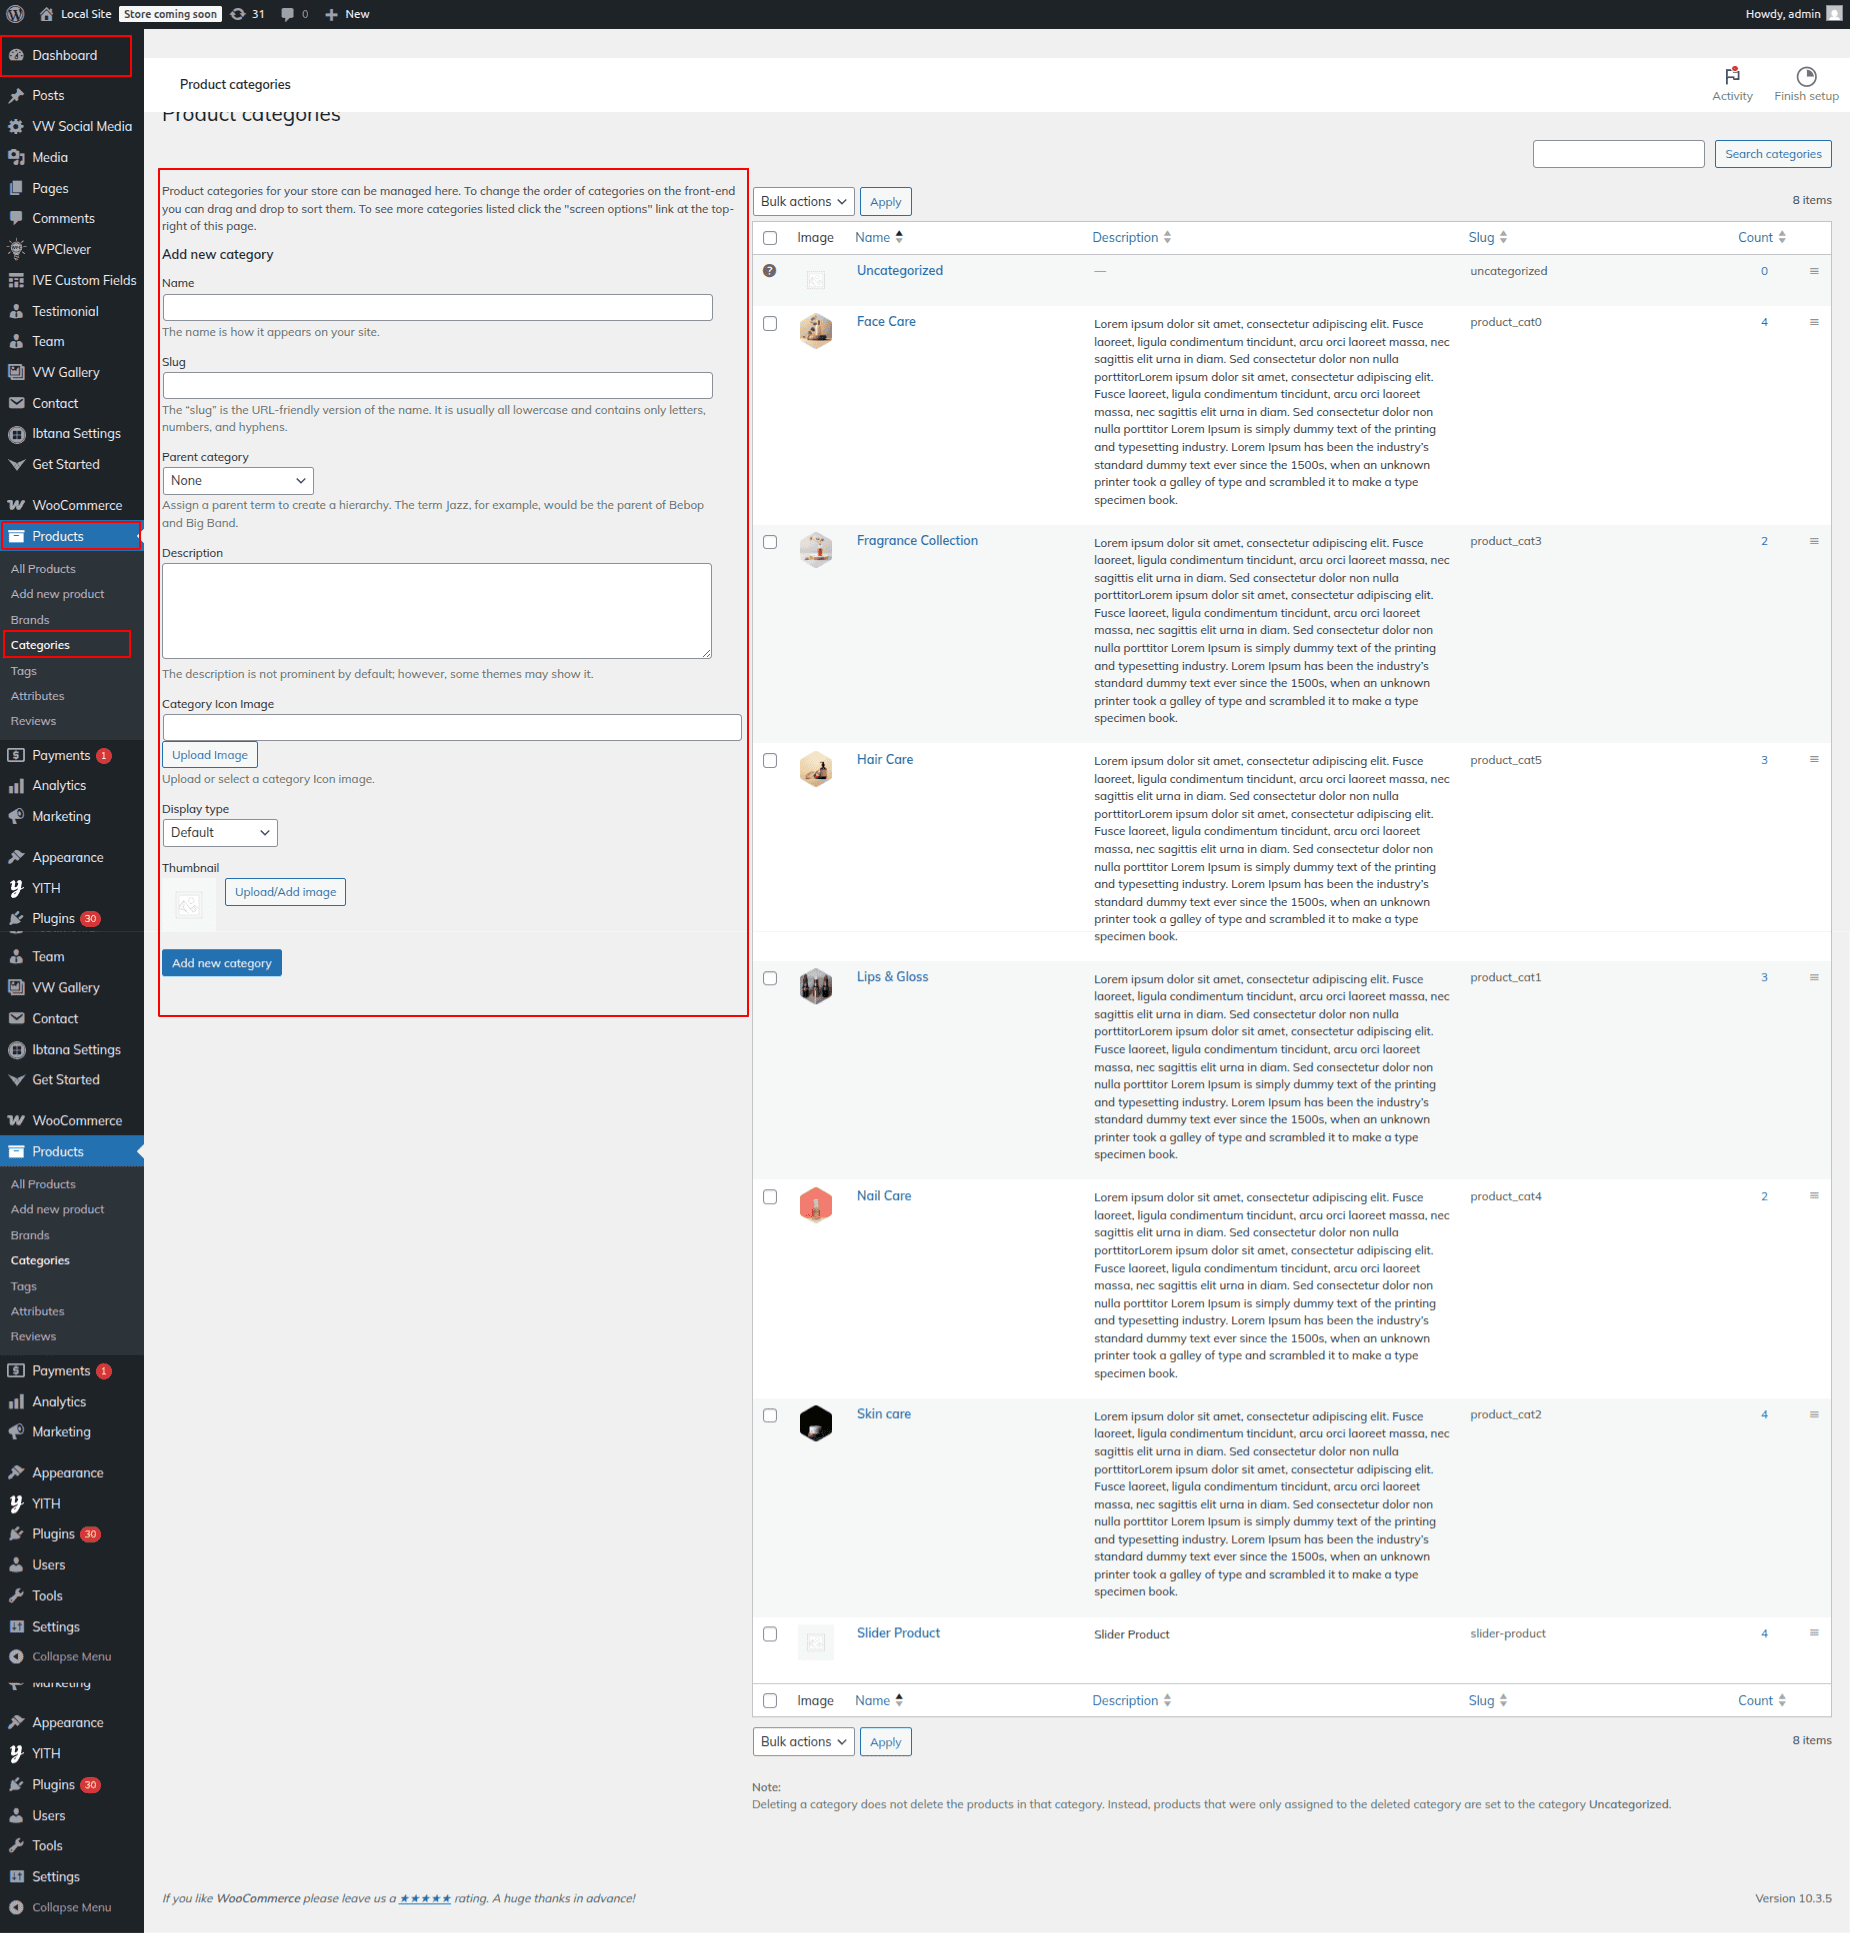This screenshot has width=1850, height=1936.
Task: Open the Dashboard menu item
Action: pyautogui.click(x=65, y=56)
